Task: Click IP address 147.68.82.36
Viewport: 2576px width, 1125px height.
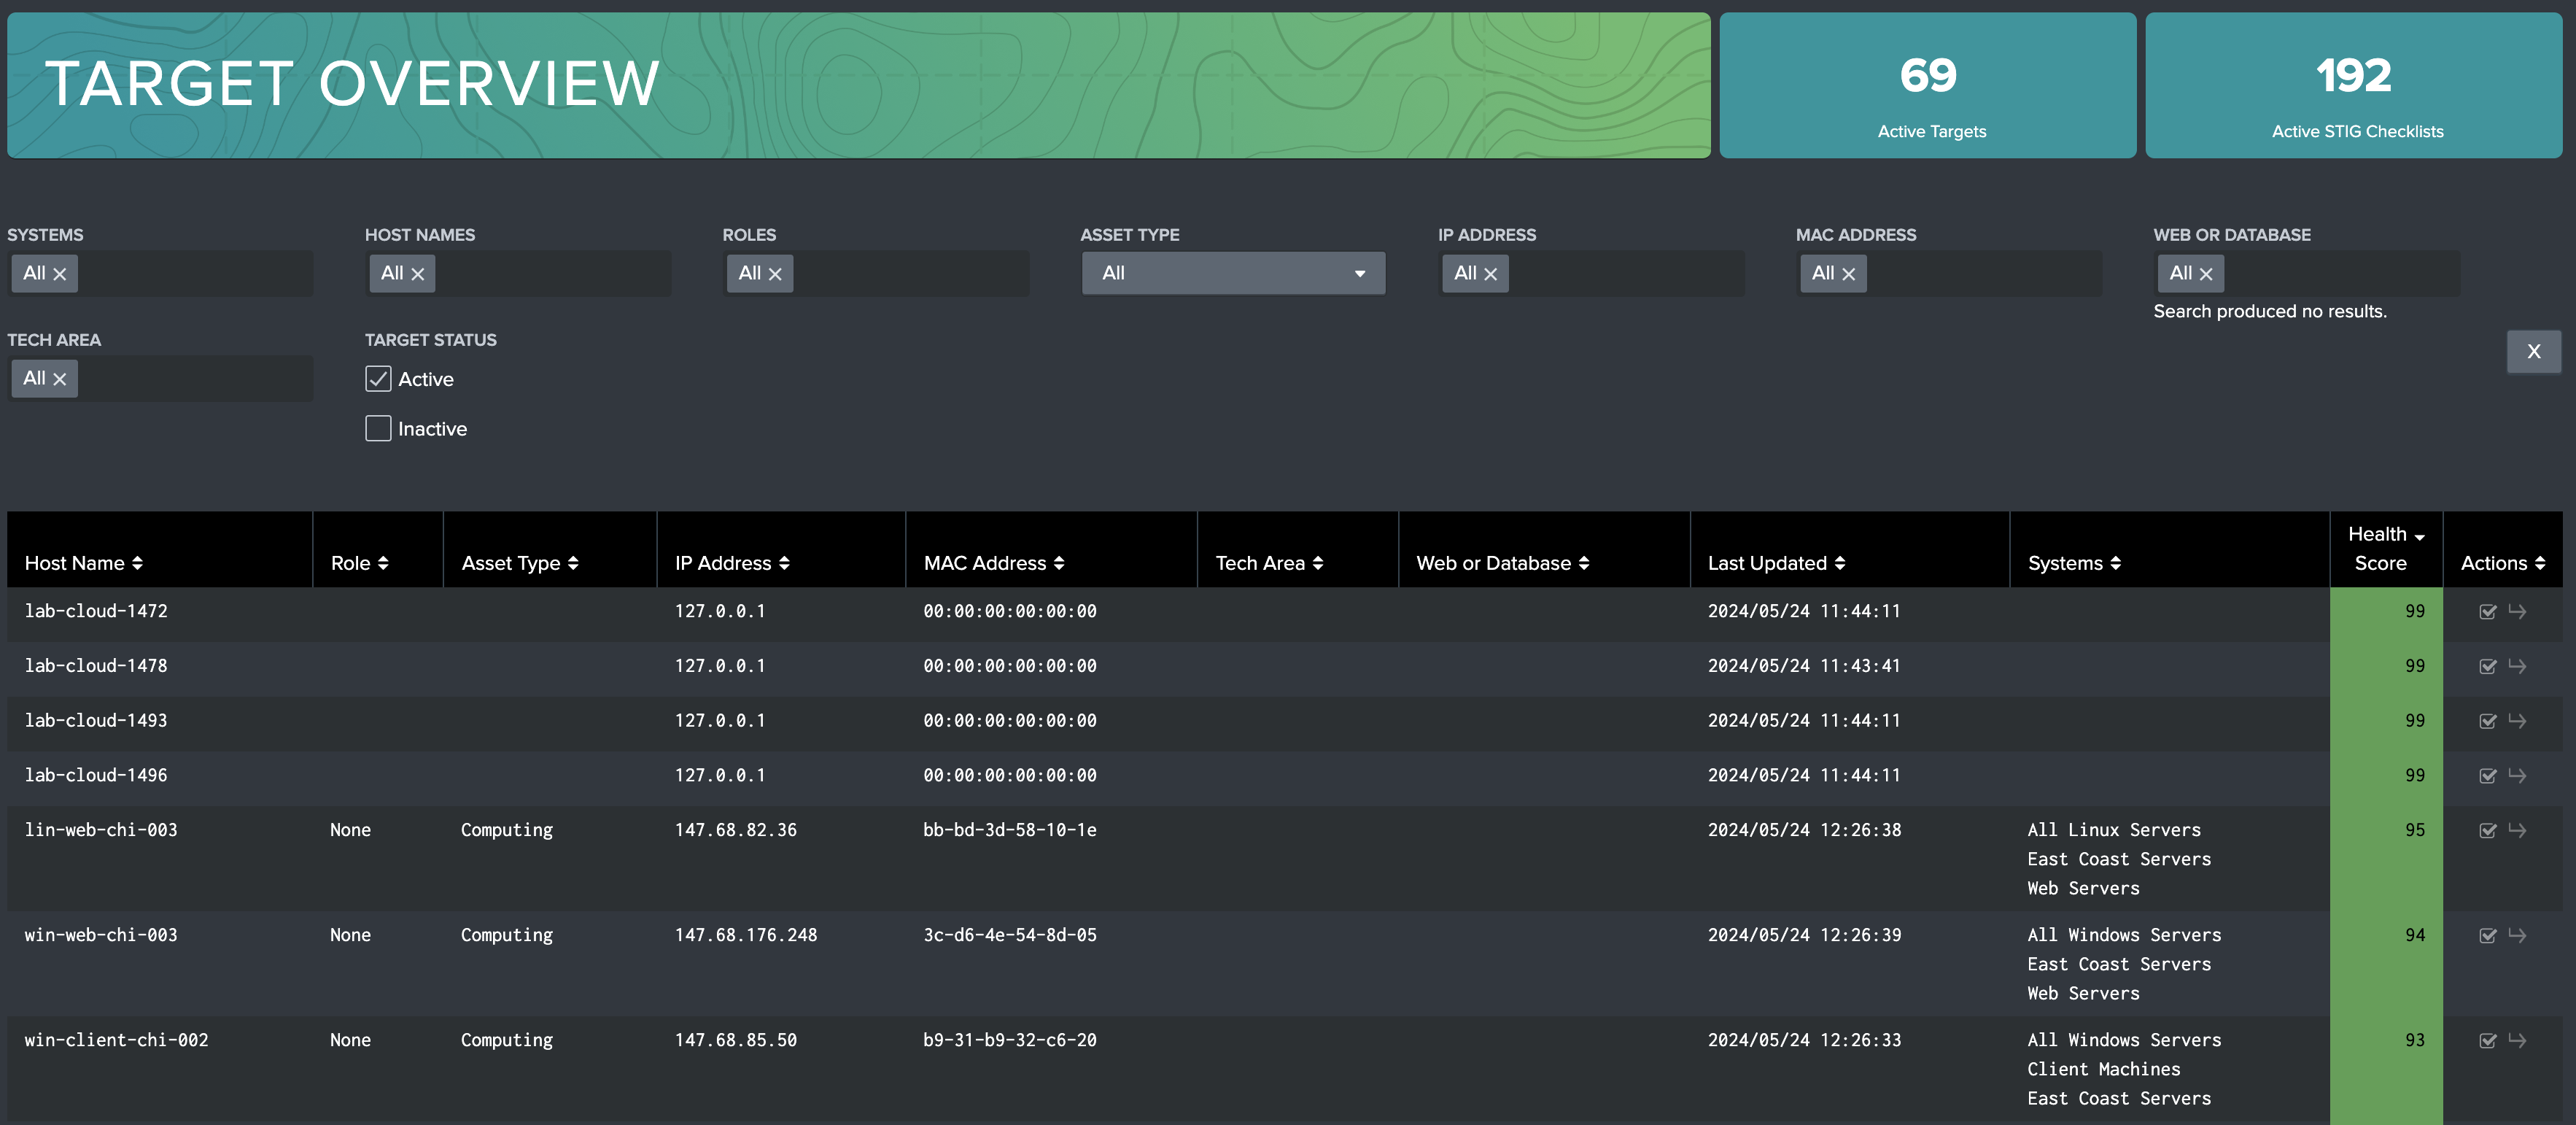Action: (735, 830)
